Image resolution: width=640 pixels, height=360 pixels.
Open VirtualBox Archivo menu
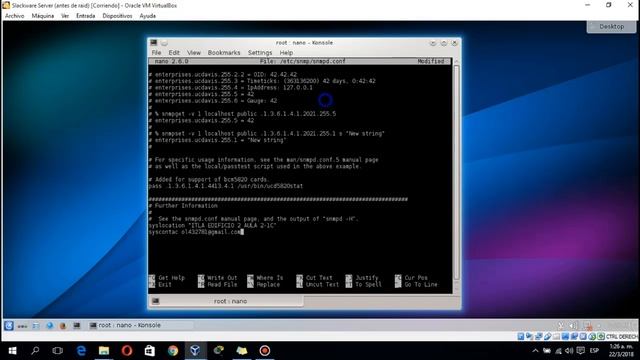click(x=15, y=16)
